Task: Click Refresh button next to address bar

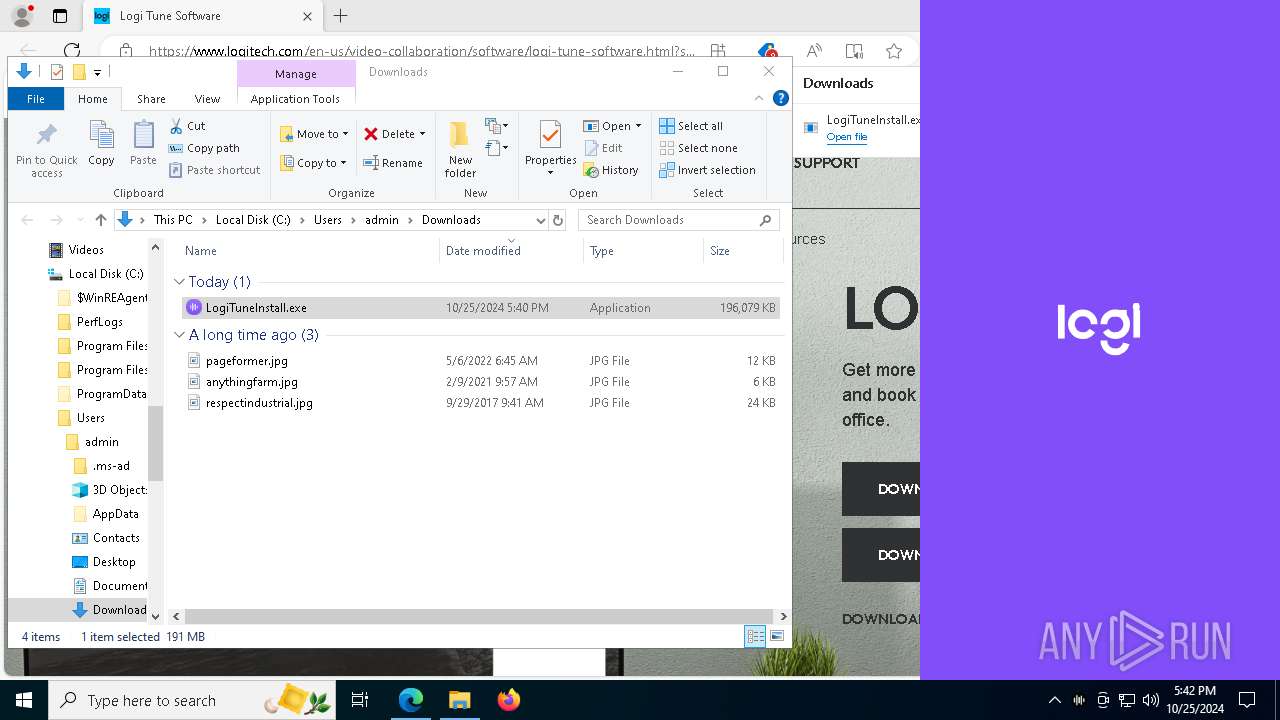Action: tap(558, 220)
